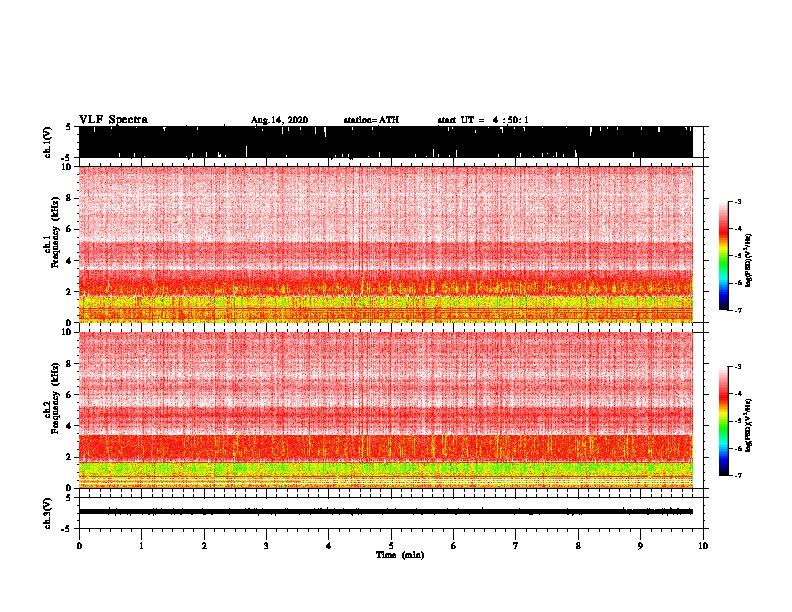Click time axis tick label "4"
Image resolution: width=792 pixels, height=612 pixels.
(329, 546)
